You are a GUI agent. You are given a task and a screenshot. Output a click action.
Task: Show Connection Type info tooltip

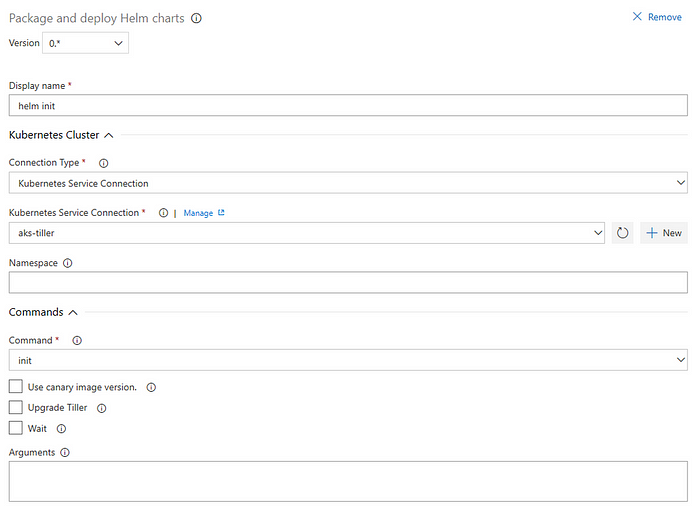(104, 163)
